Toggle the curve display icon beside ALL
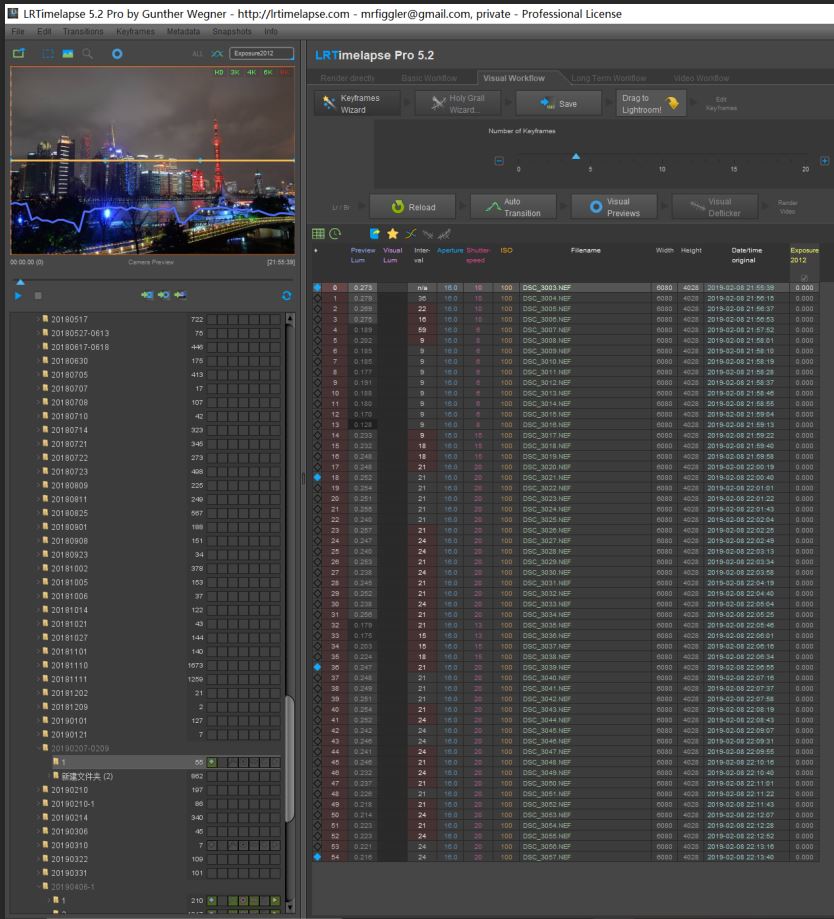Screen dimensions: 834x919 tap(217, 54)
